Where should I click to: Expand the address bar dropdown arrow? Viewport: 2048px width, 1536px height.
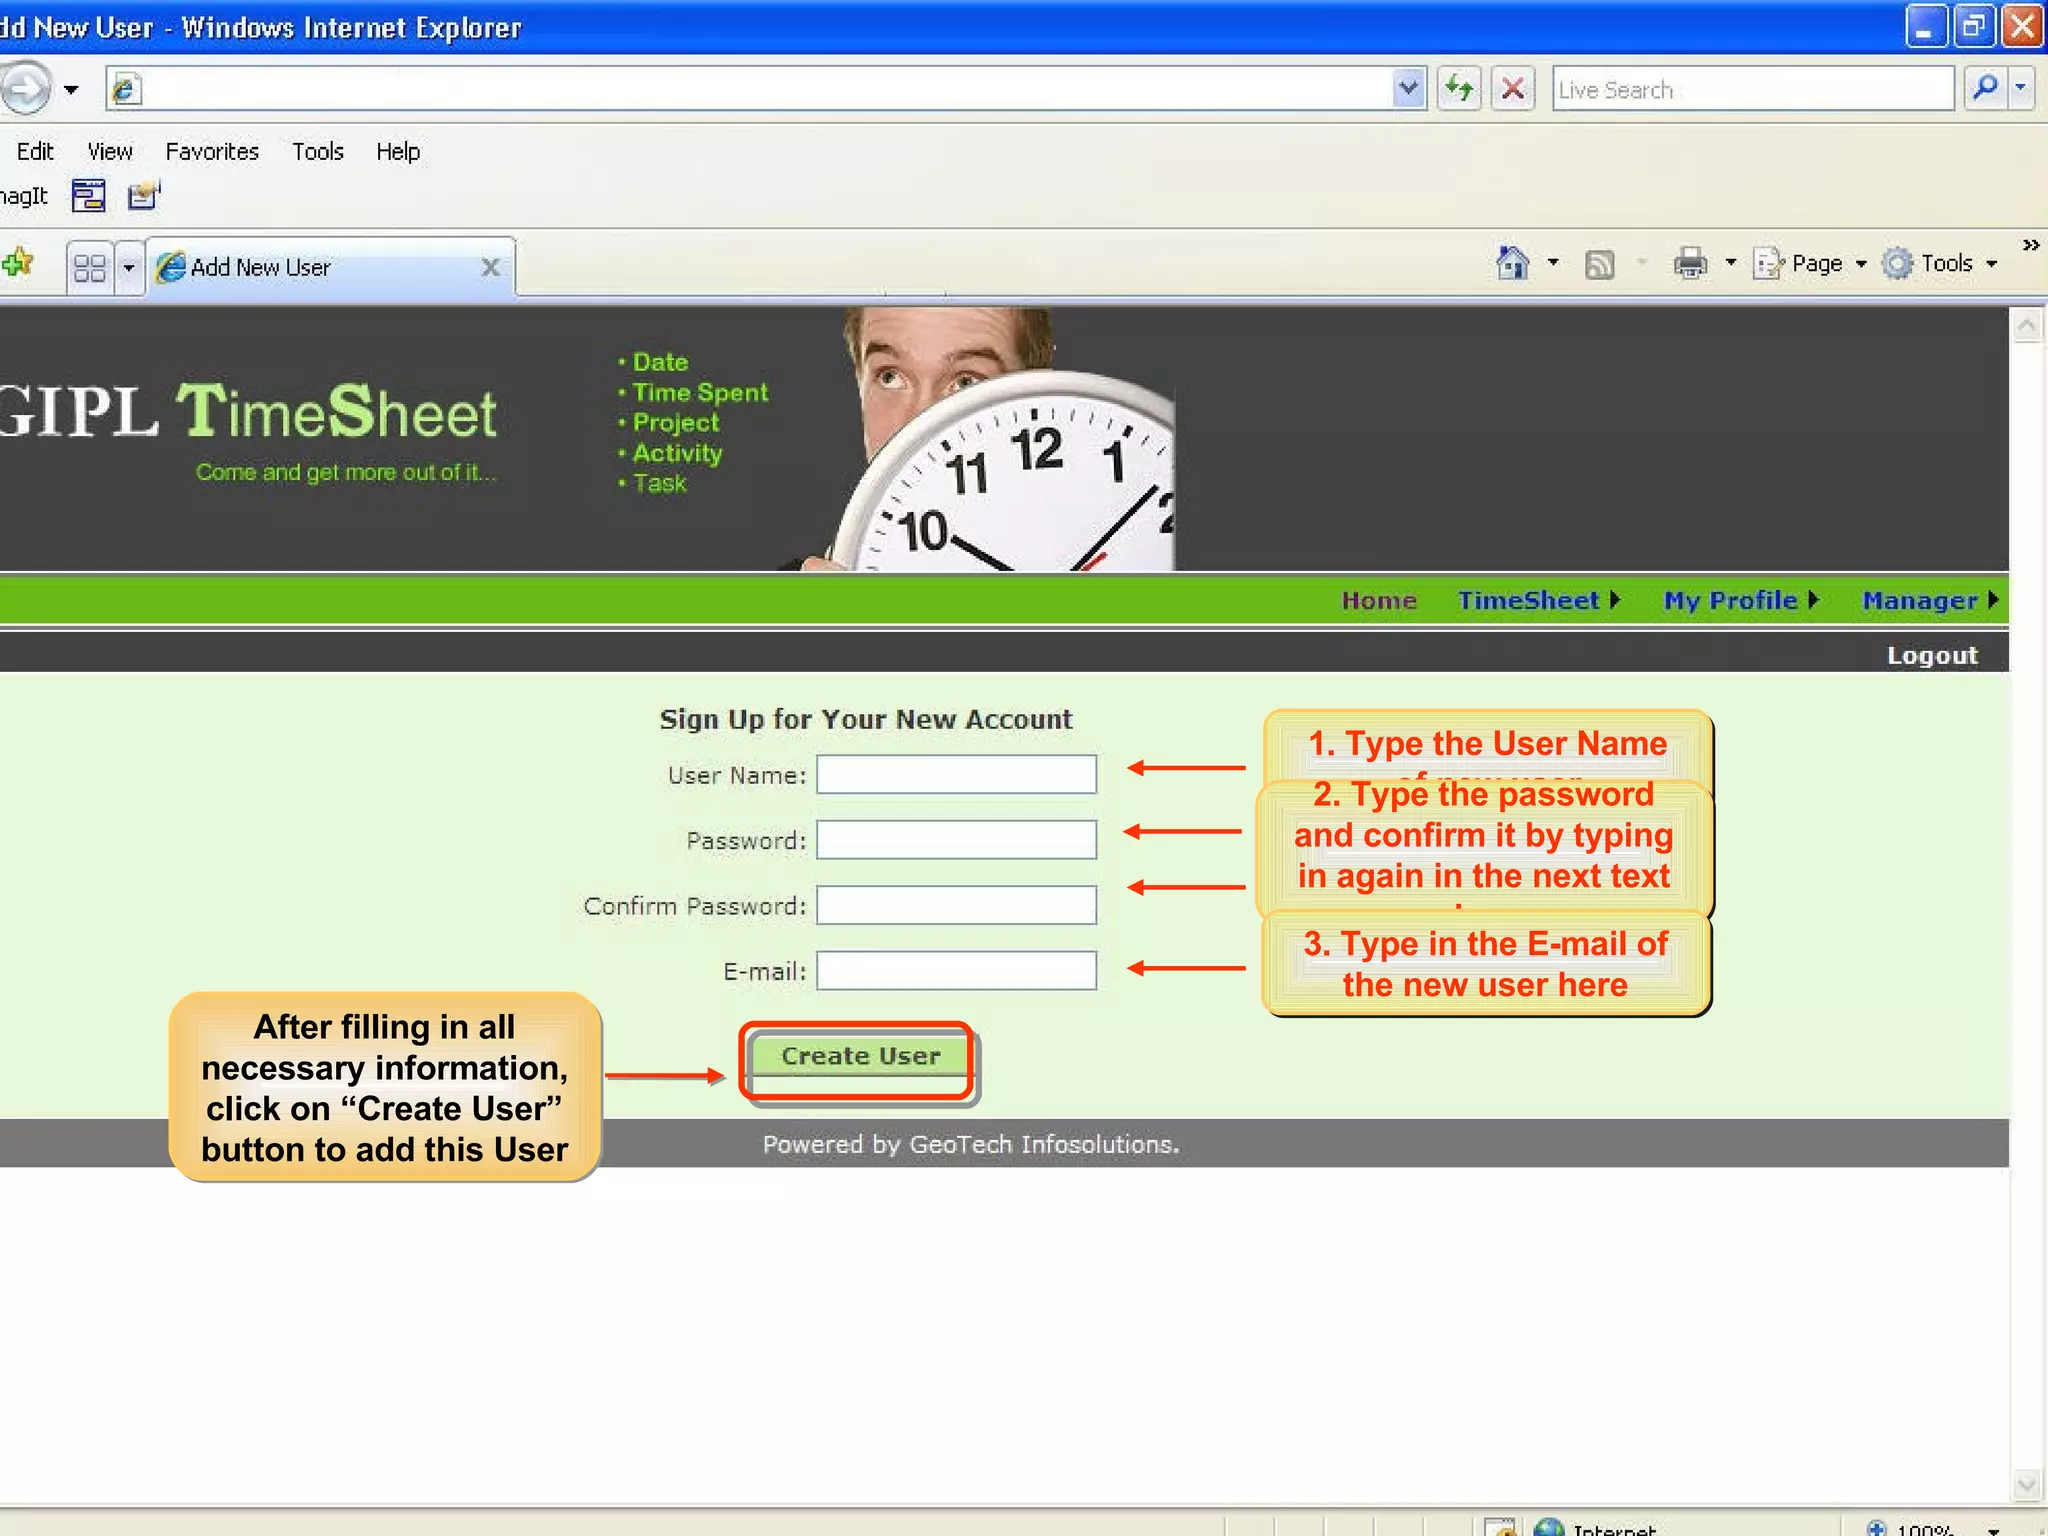click(1408, 90)
